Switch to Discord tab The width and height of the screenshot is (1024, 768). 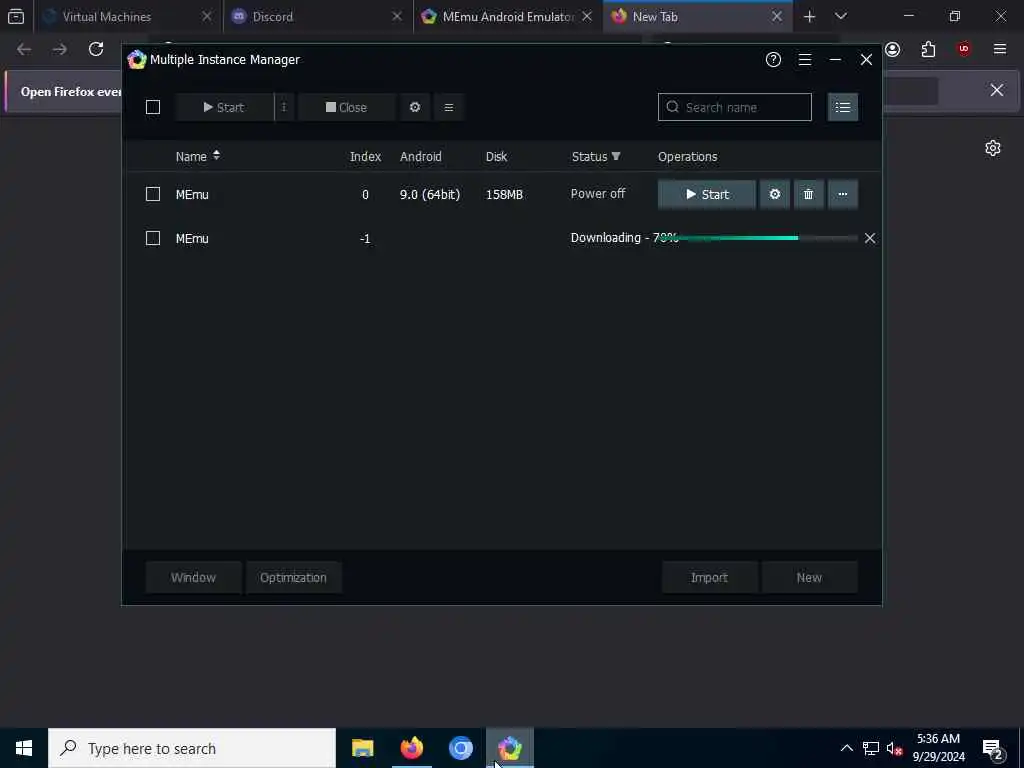(317, 16)
